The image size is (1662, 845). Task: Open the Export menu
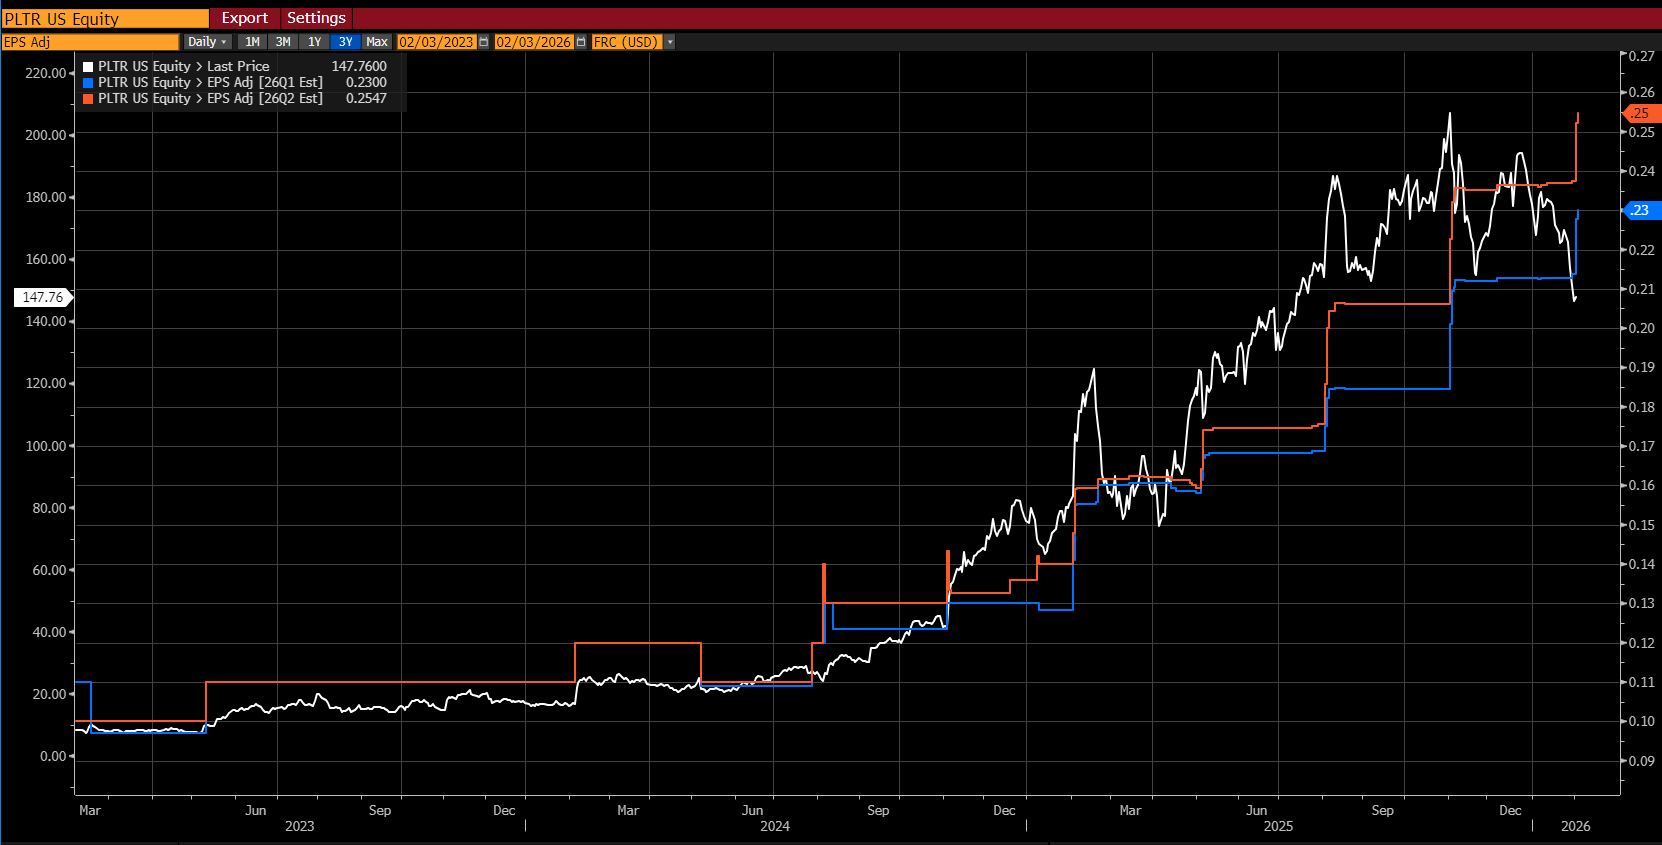245,18
